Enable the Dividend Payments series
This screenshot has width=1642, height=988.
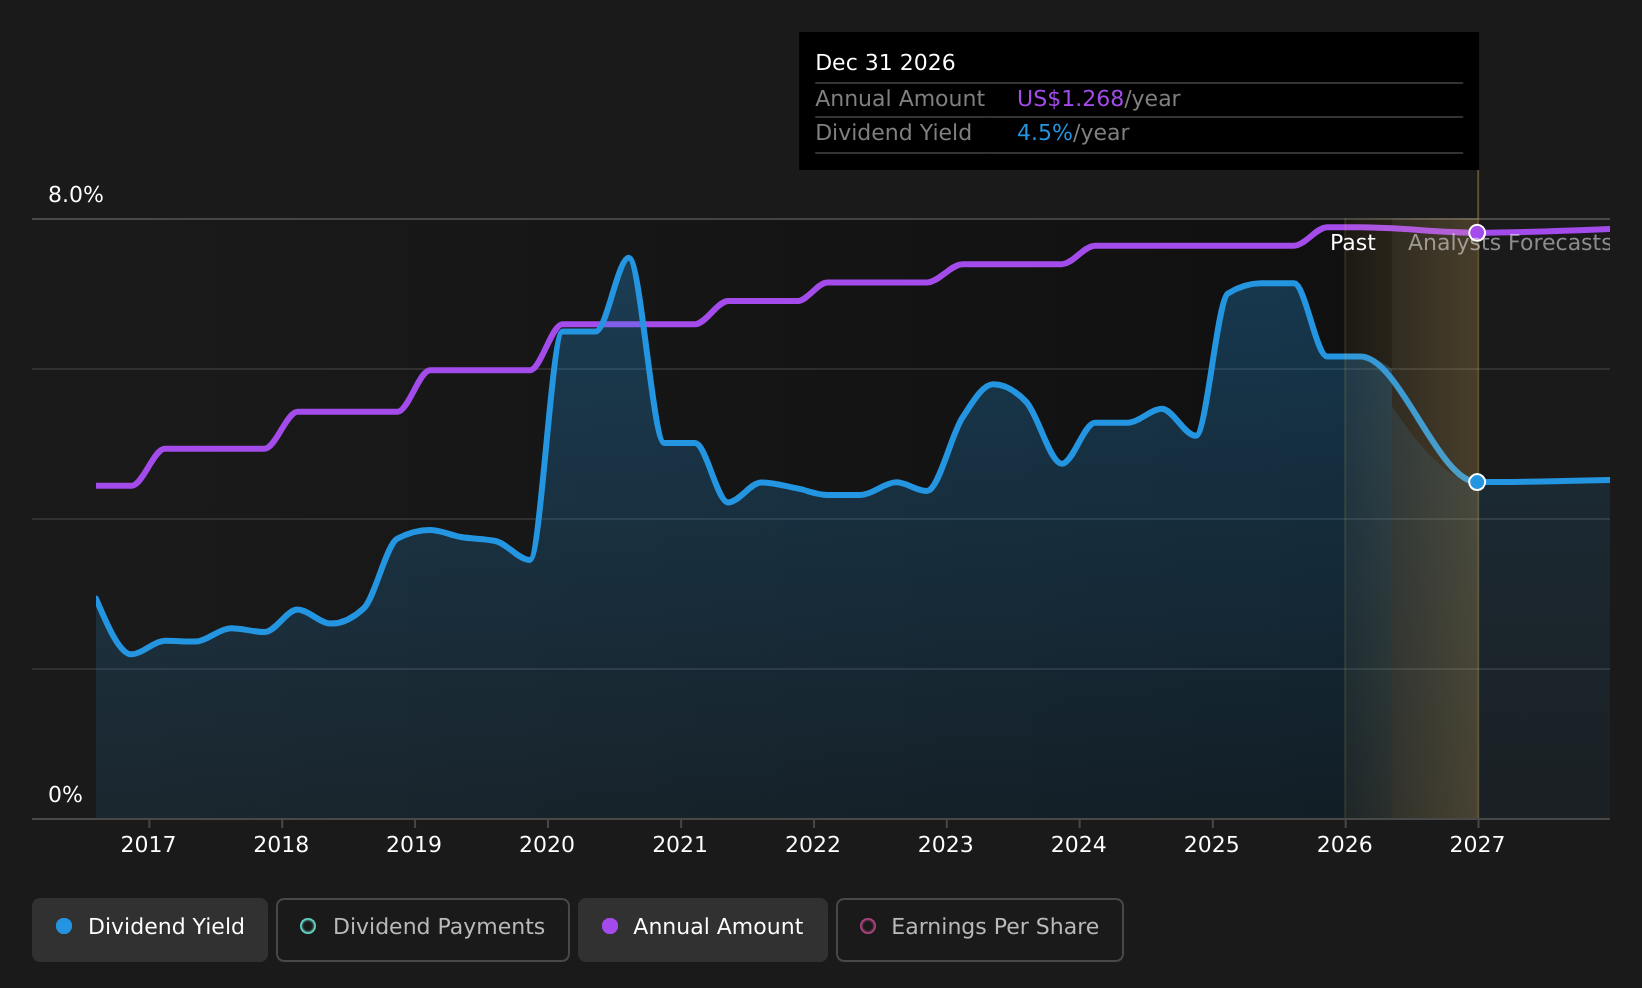click(x=422, y=929)
